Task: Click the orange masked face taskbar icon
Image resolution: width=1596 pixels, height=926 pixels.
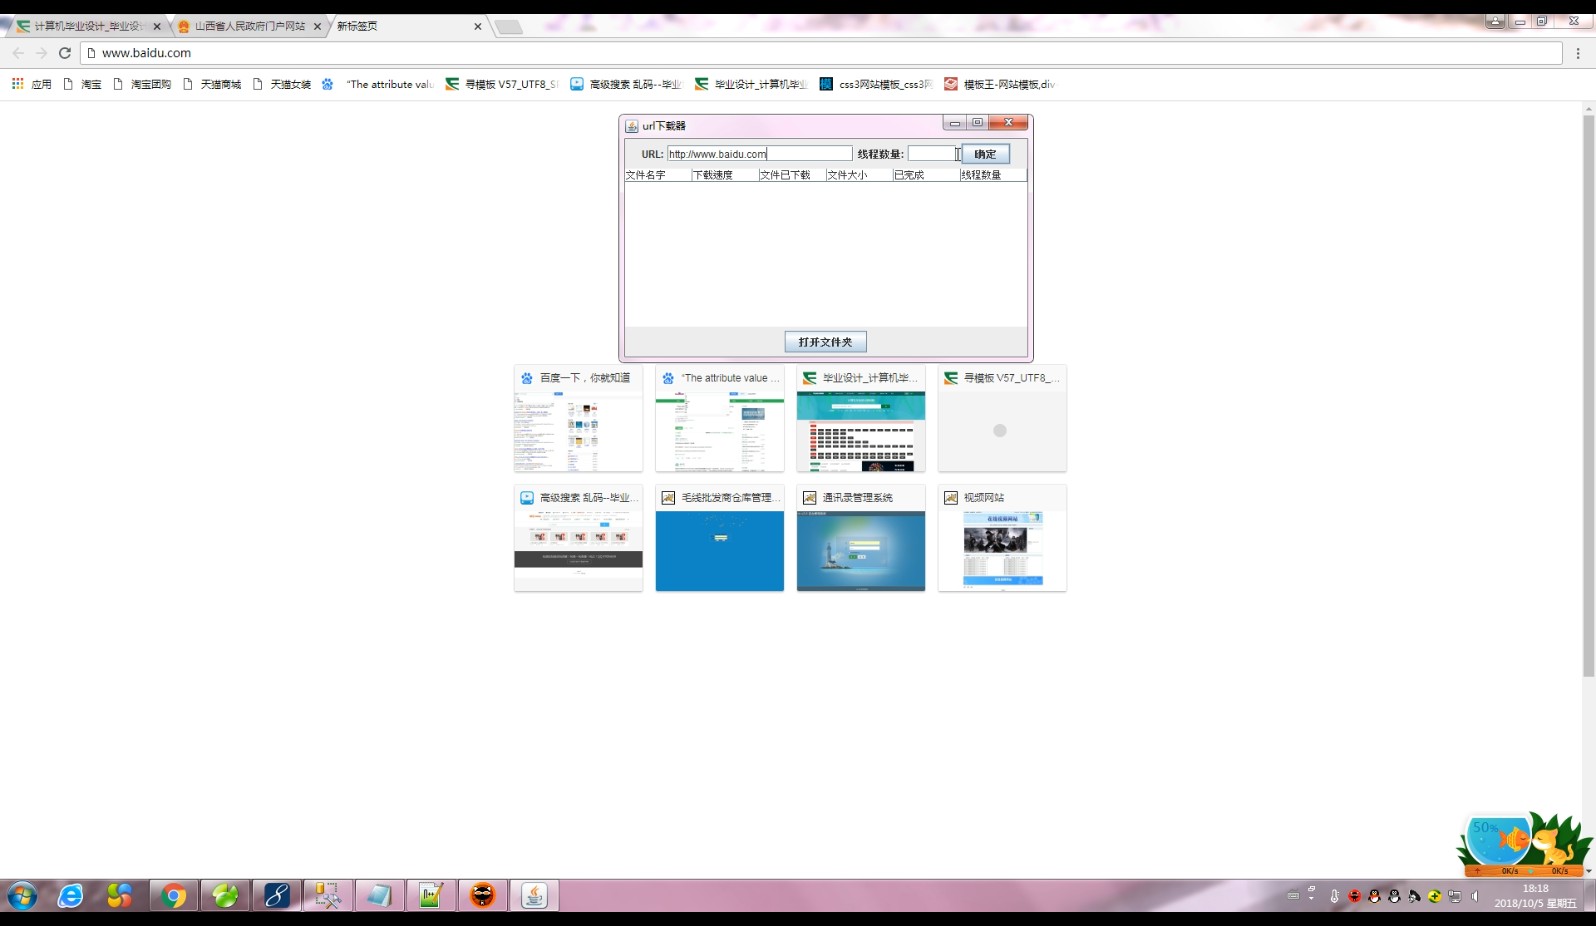Action: tap(483, 895)
